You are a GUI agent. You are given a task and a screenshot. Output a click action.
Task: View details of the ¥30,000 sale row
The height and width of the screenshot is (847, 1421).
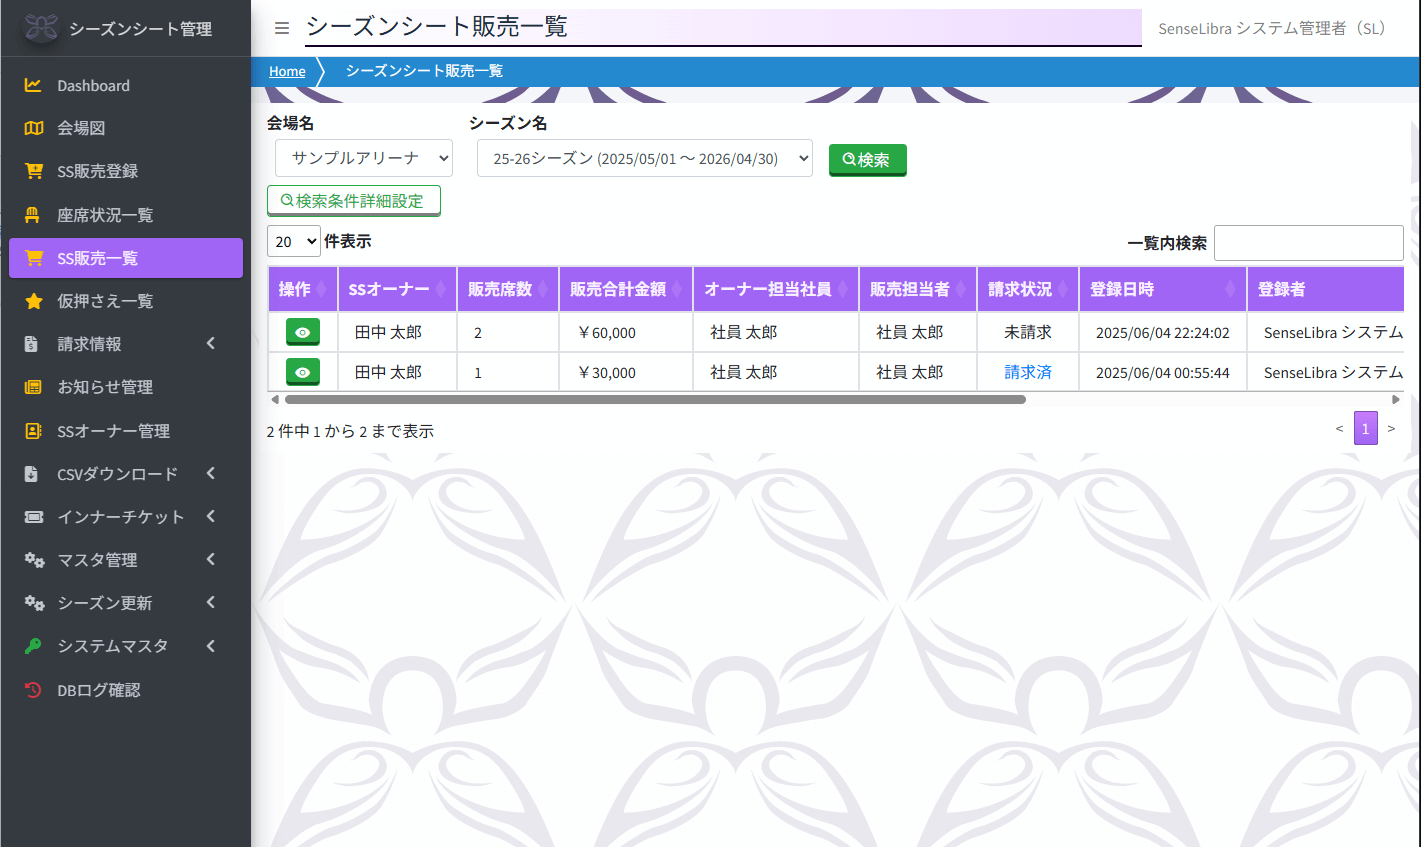pos(302,372)
